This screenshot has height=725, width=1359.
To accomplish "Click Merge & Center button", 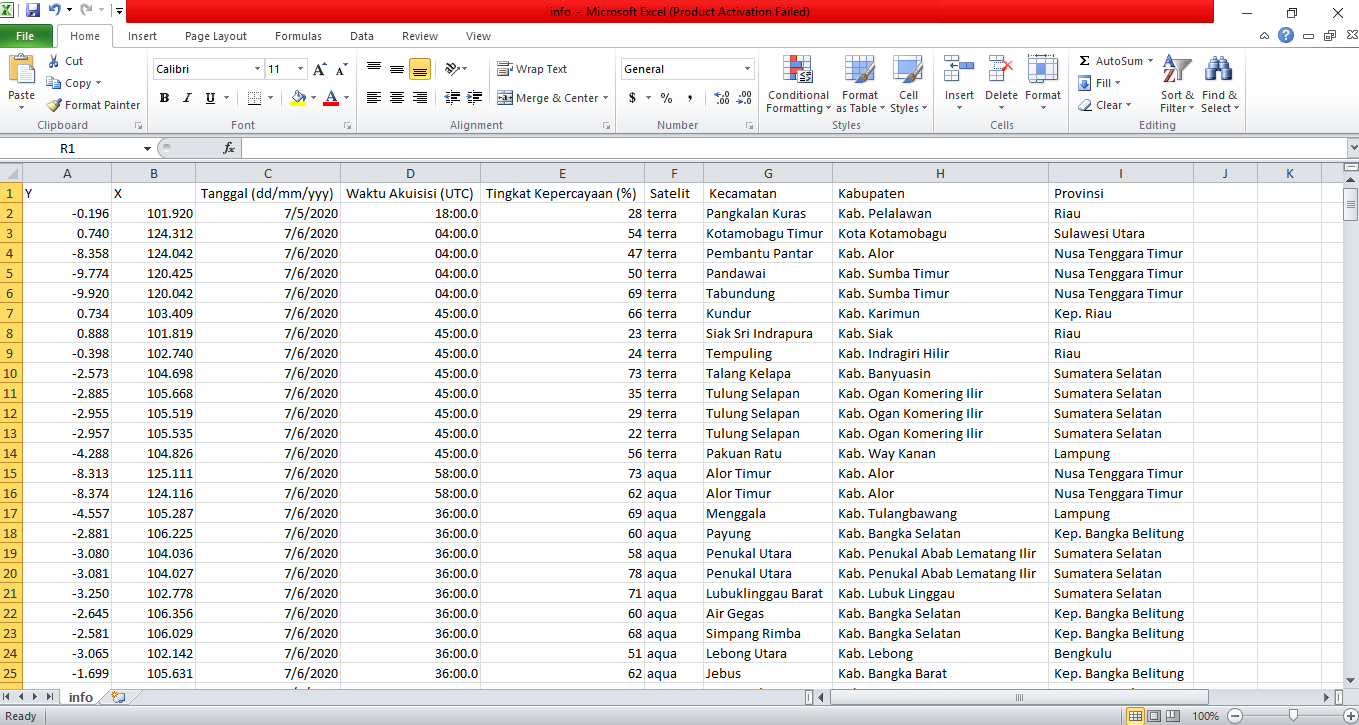I will (x=548, y=98).
